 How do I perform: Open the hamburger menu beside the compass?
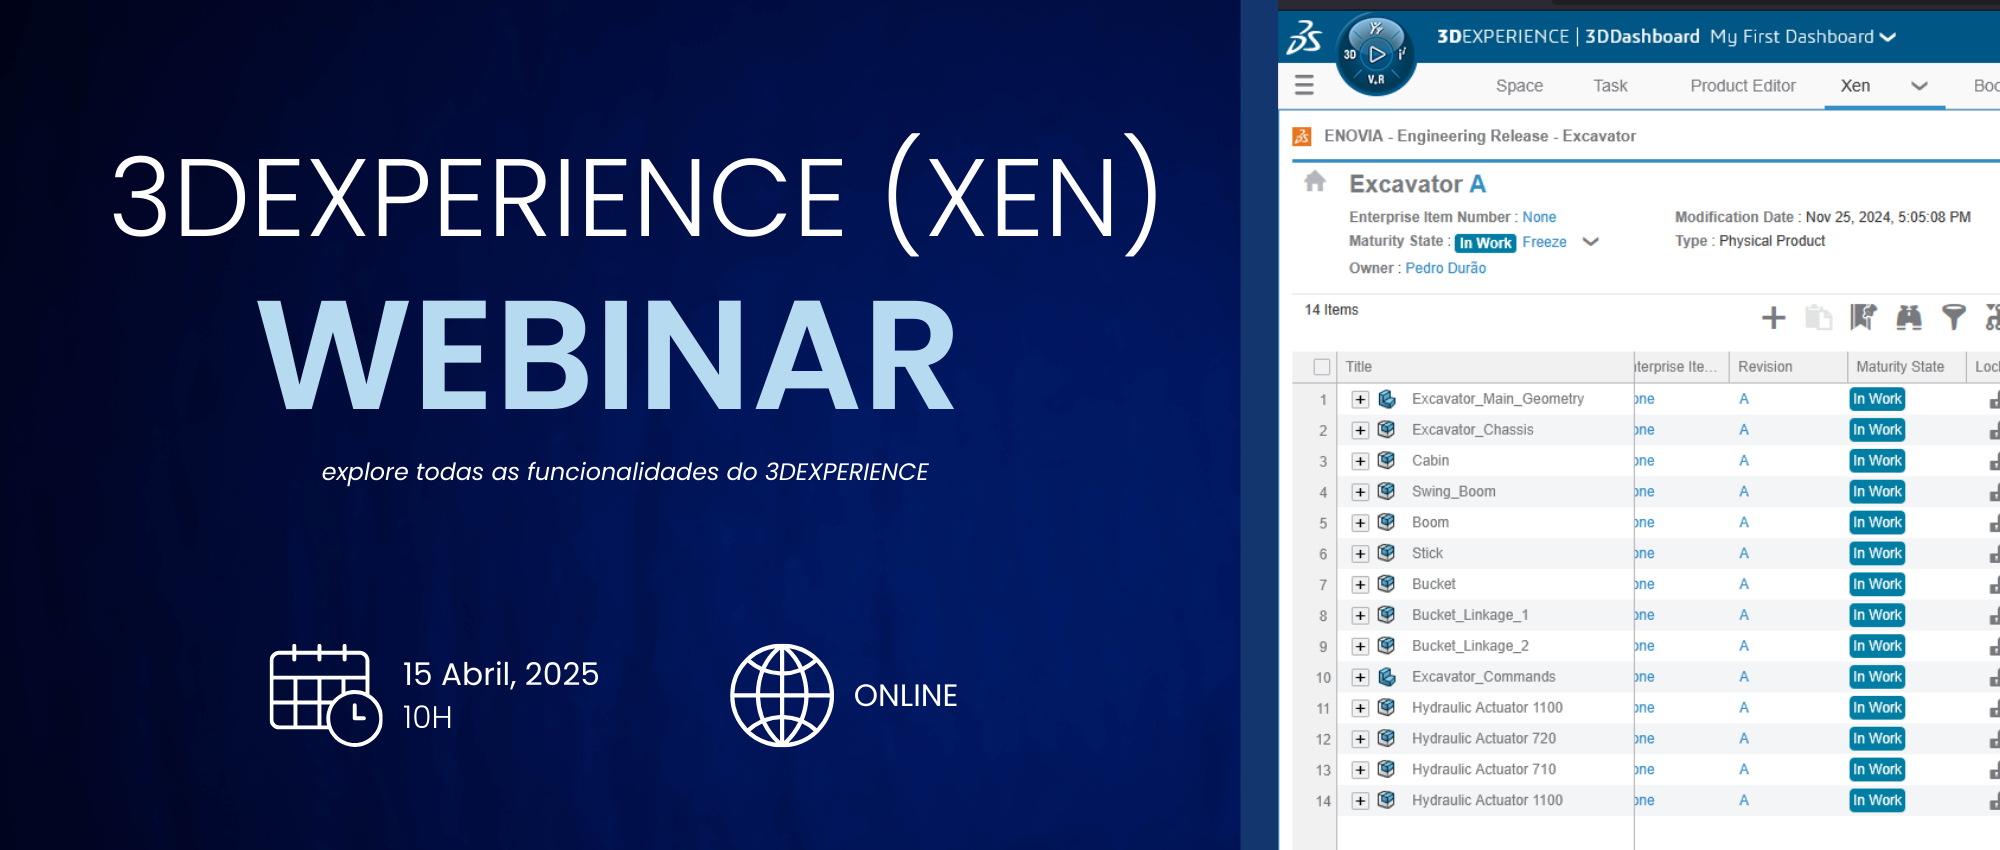tap(1304, 85)
